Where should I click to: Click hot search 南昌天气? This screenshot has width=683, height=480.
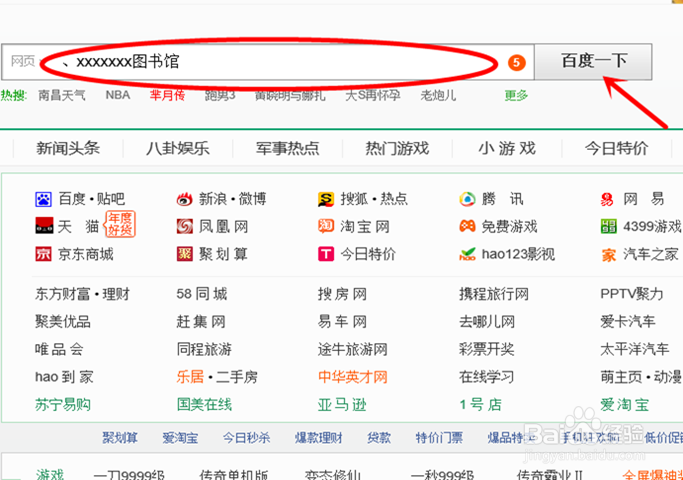click(61, 95)
